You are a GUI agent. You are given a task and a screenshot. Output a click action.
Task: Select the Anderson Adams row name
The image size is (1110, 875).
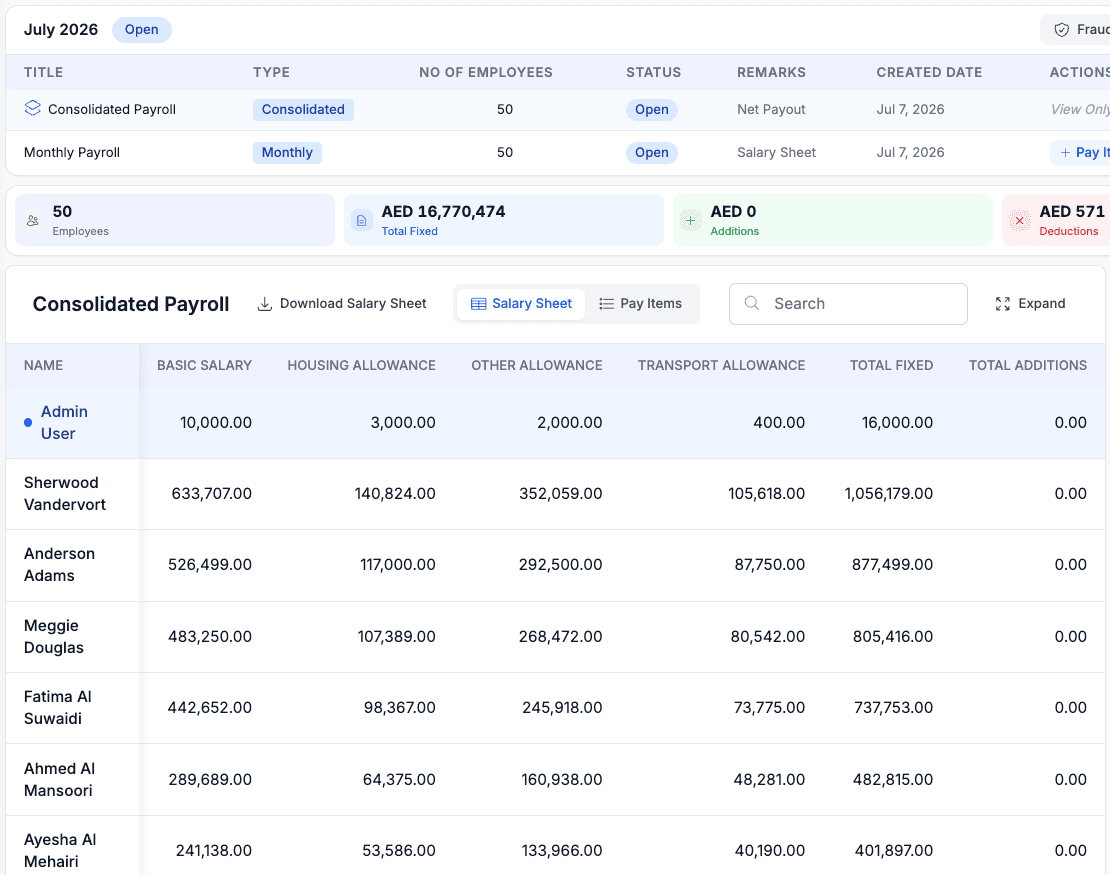59,564
